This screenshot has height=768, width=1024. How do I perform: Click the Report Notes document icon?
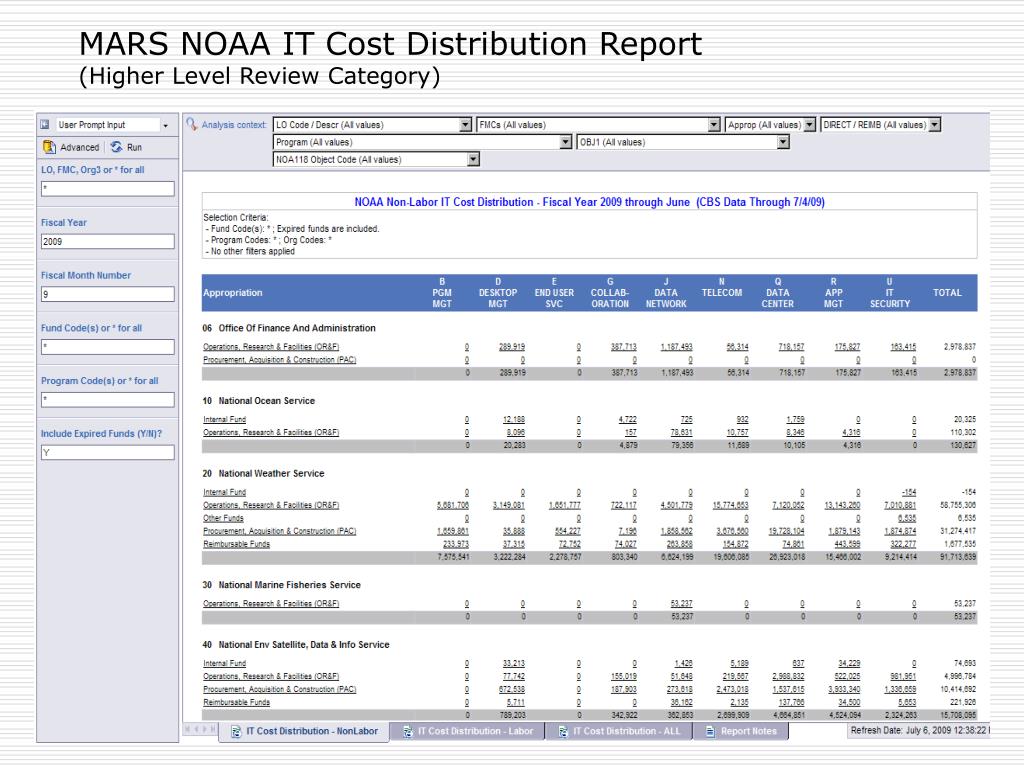711,731
